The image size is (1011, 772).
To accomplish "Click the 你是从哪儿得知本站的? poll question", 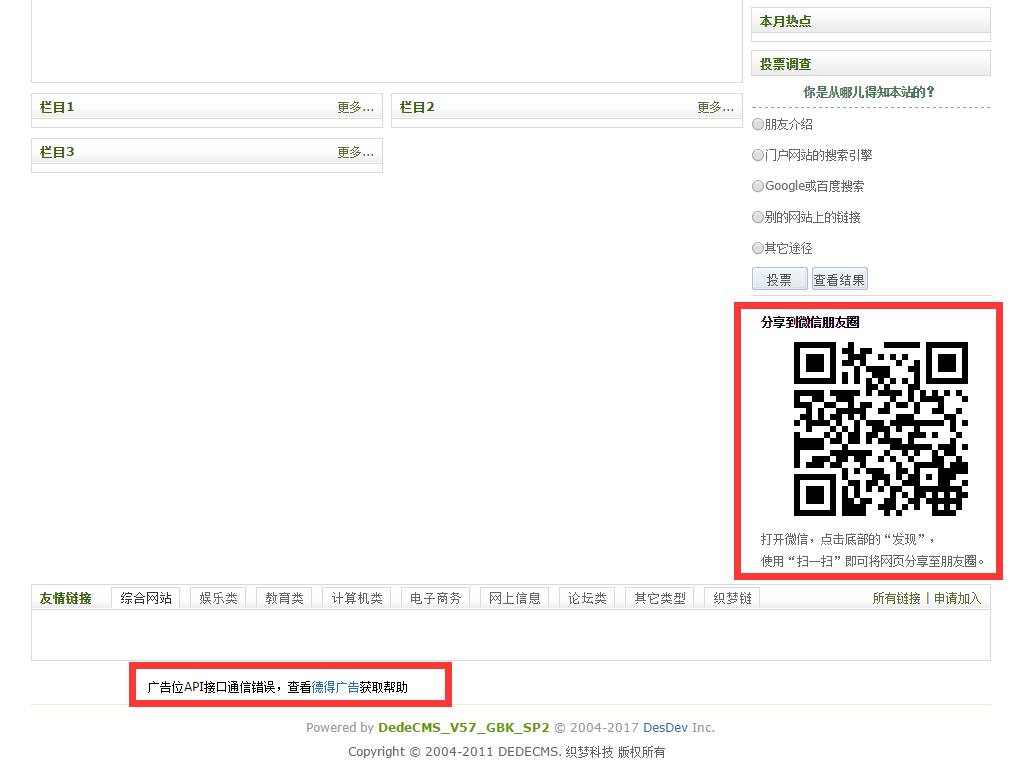I will pos(869,92).
